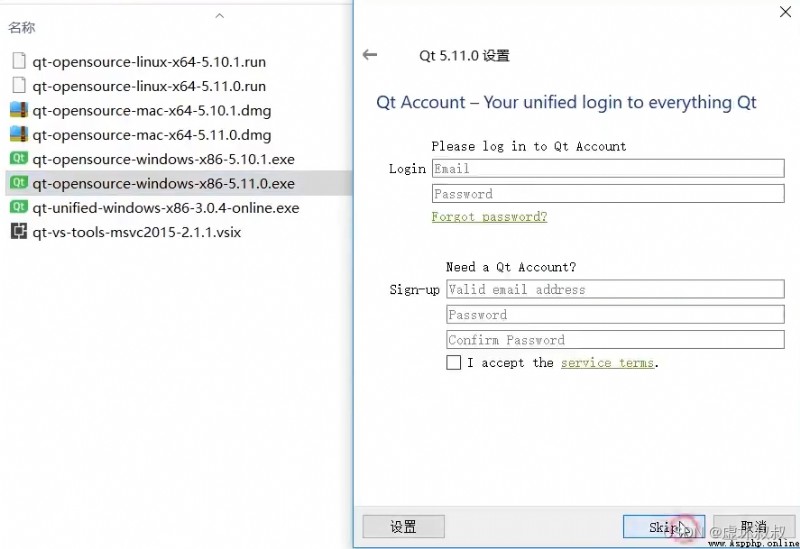Click the 'Need a Qt Account?' text
The image size is (800, 549).
click(511, 267)
